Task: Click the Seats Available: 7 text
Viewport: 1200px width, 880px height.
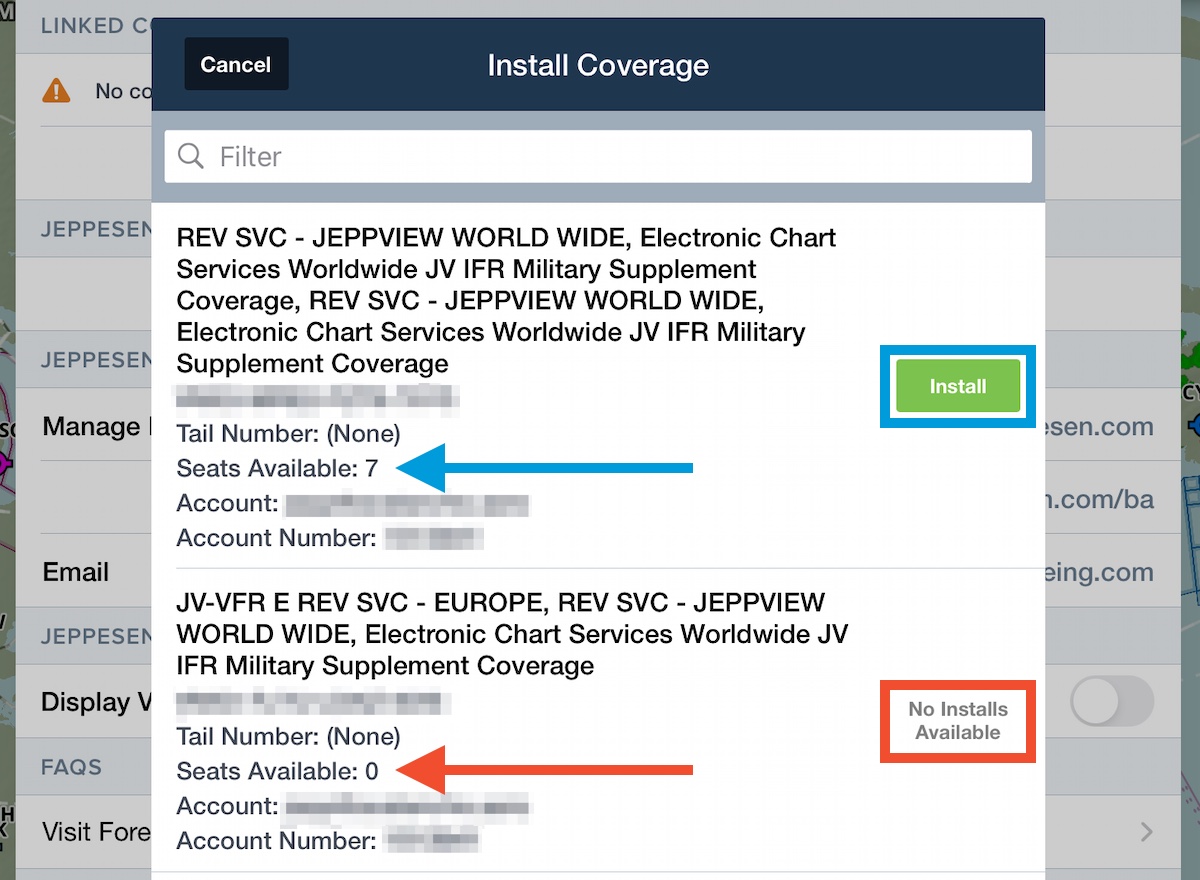Action: coord(277,467)
